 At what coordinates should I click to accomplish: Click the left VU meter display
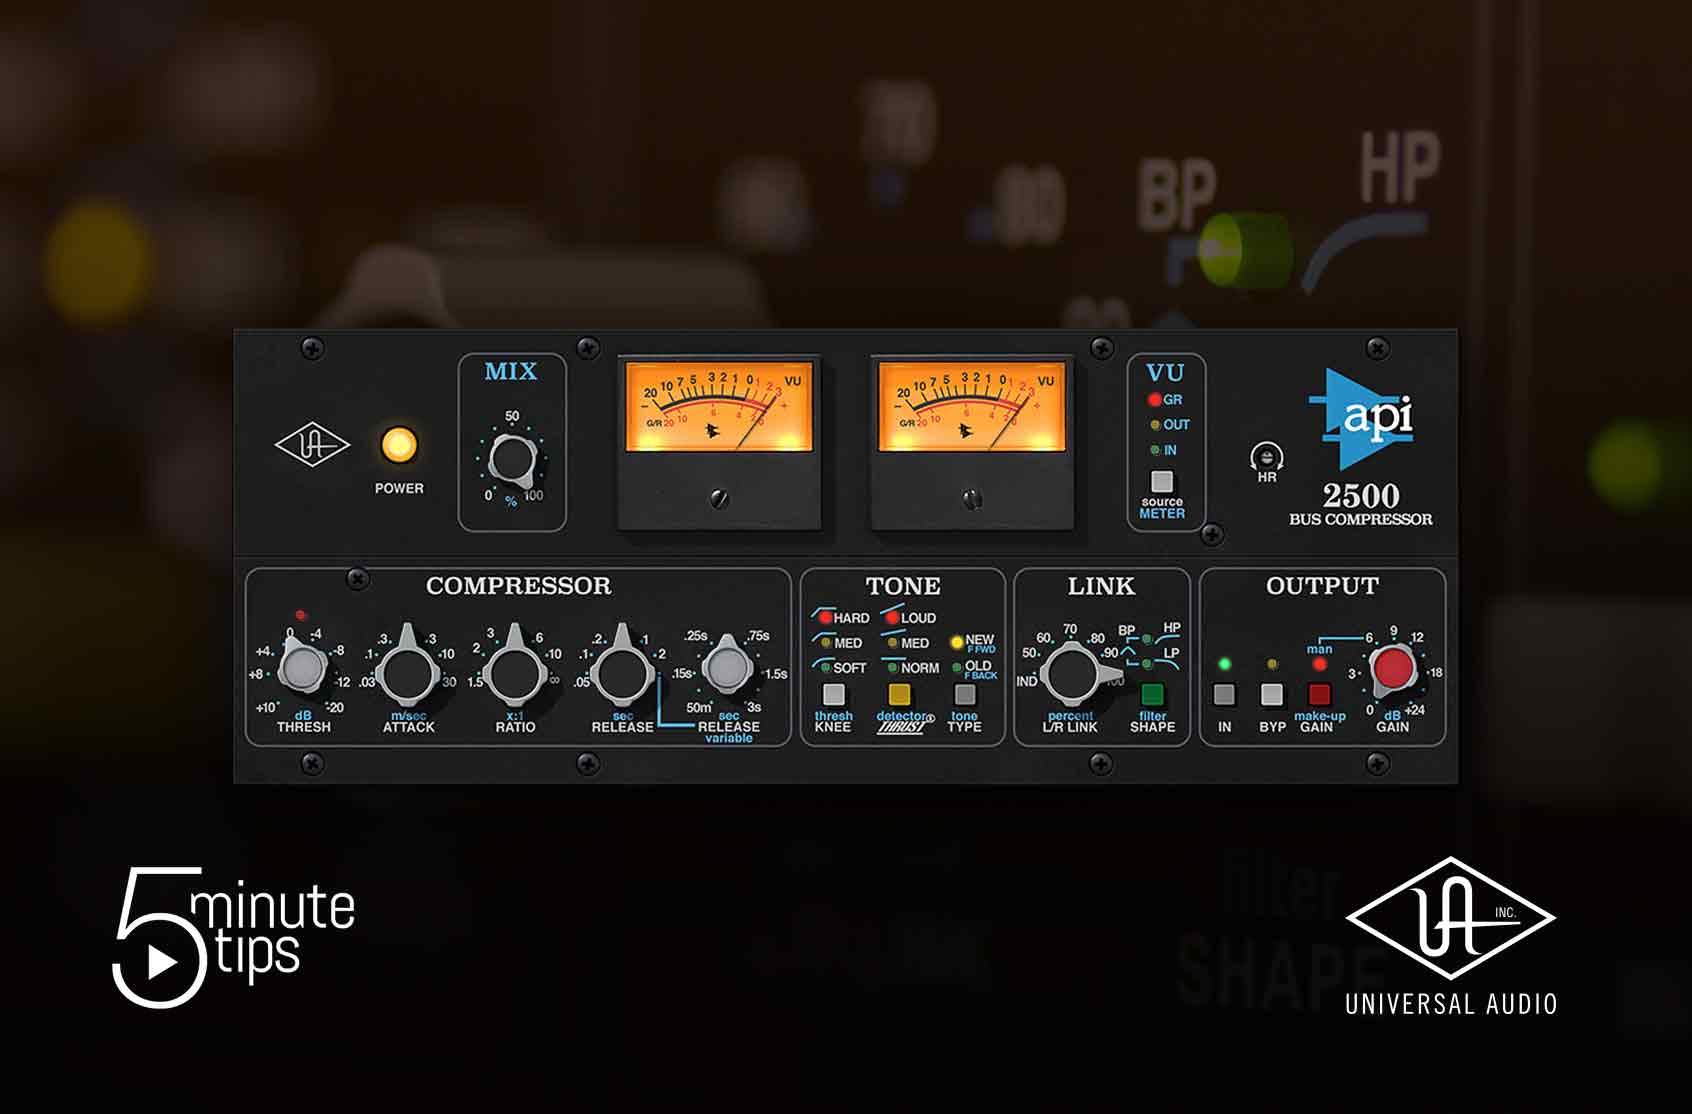(x=718, y=408)
